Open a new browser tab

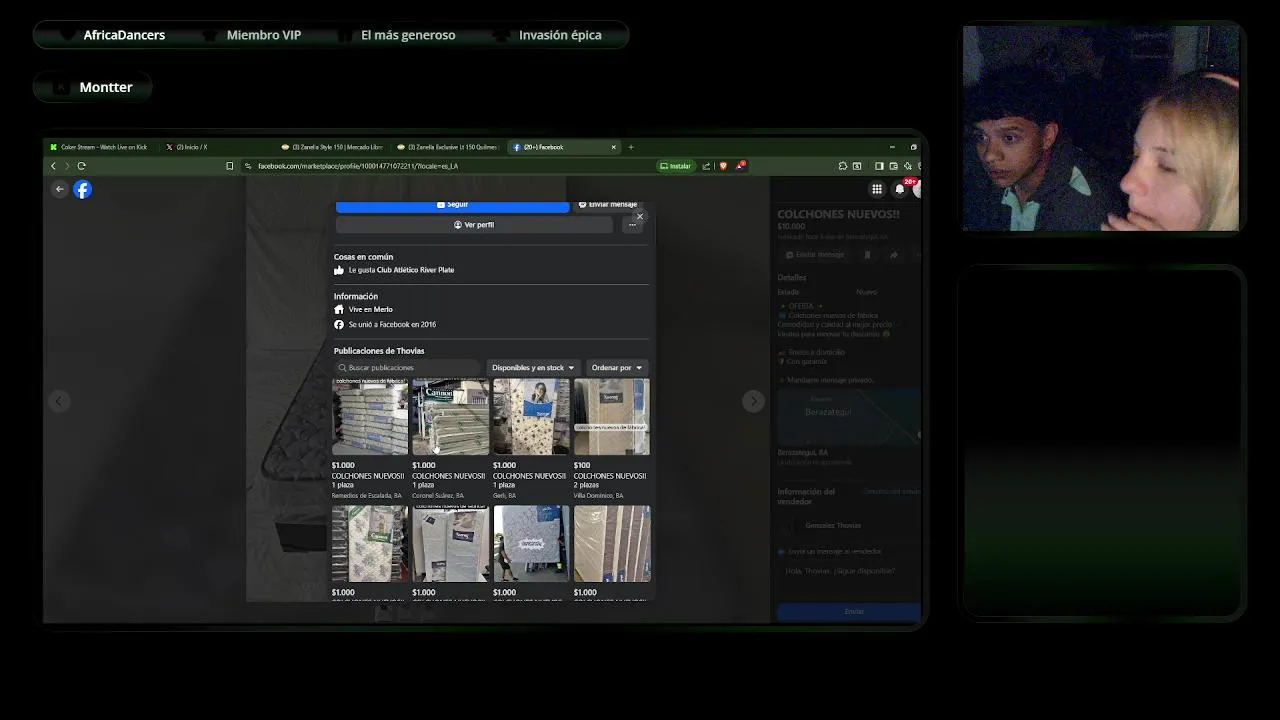631,147
